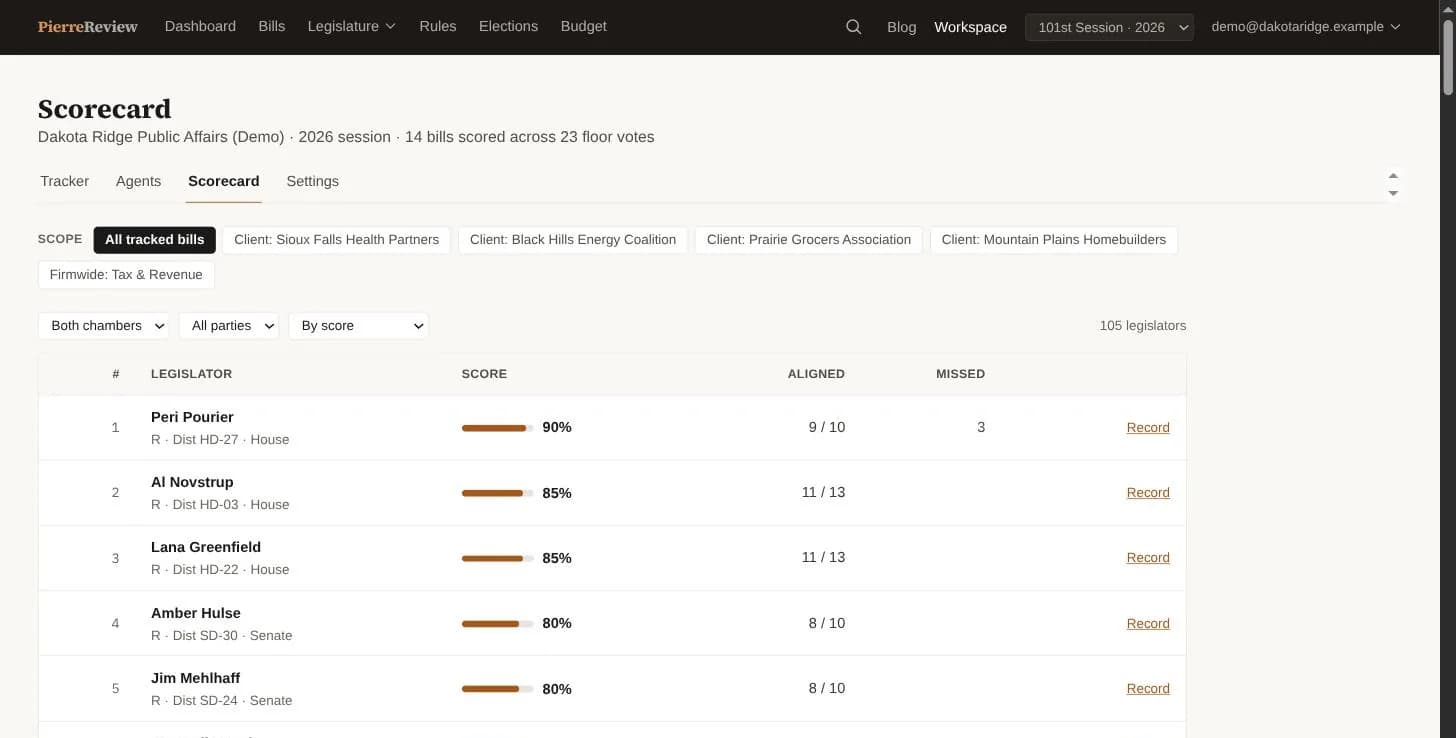Open the All parties dropdown
This screenshot has width=1456, height=738.
click(229, 326)
